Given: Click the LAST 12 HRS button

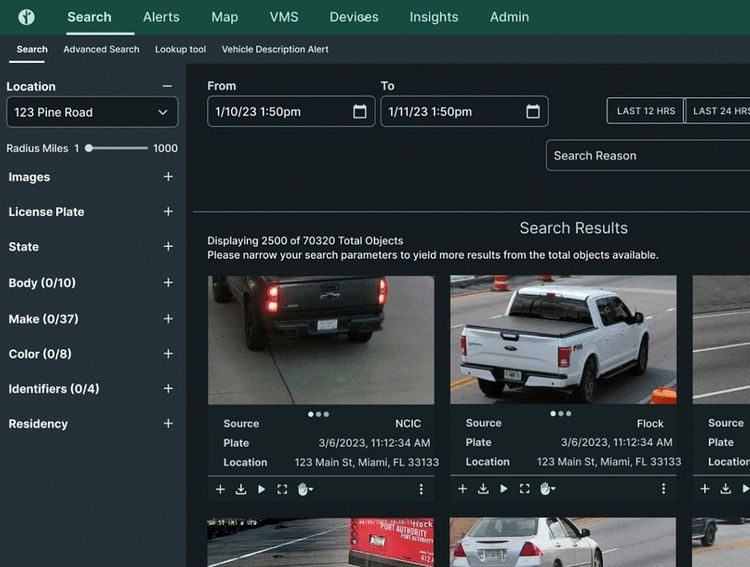Looking at the screenshot, I should coord(644,111).
